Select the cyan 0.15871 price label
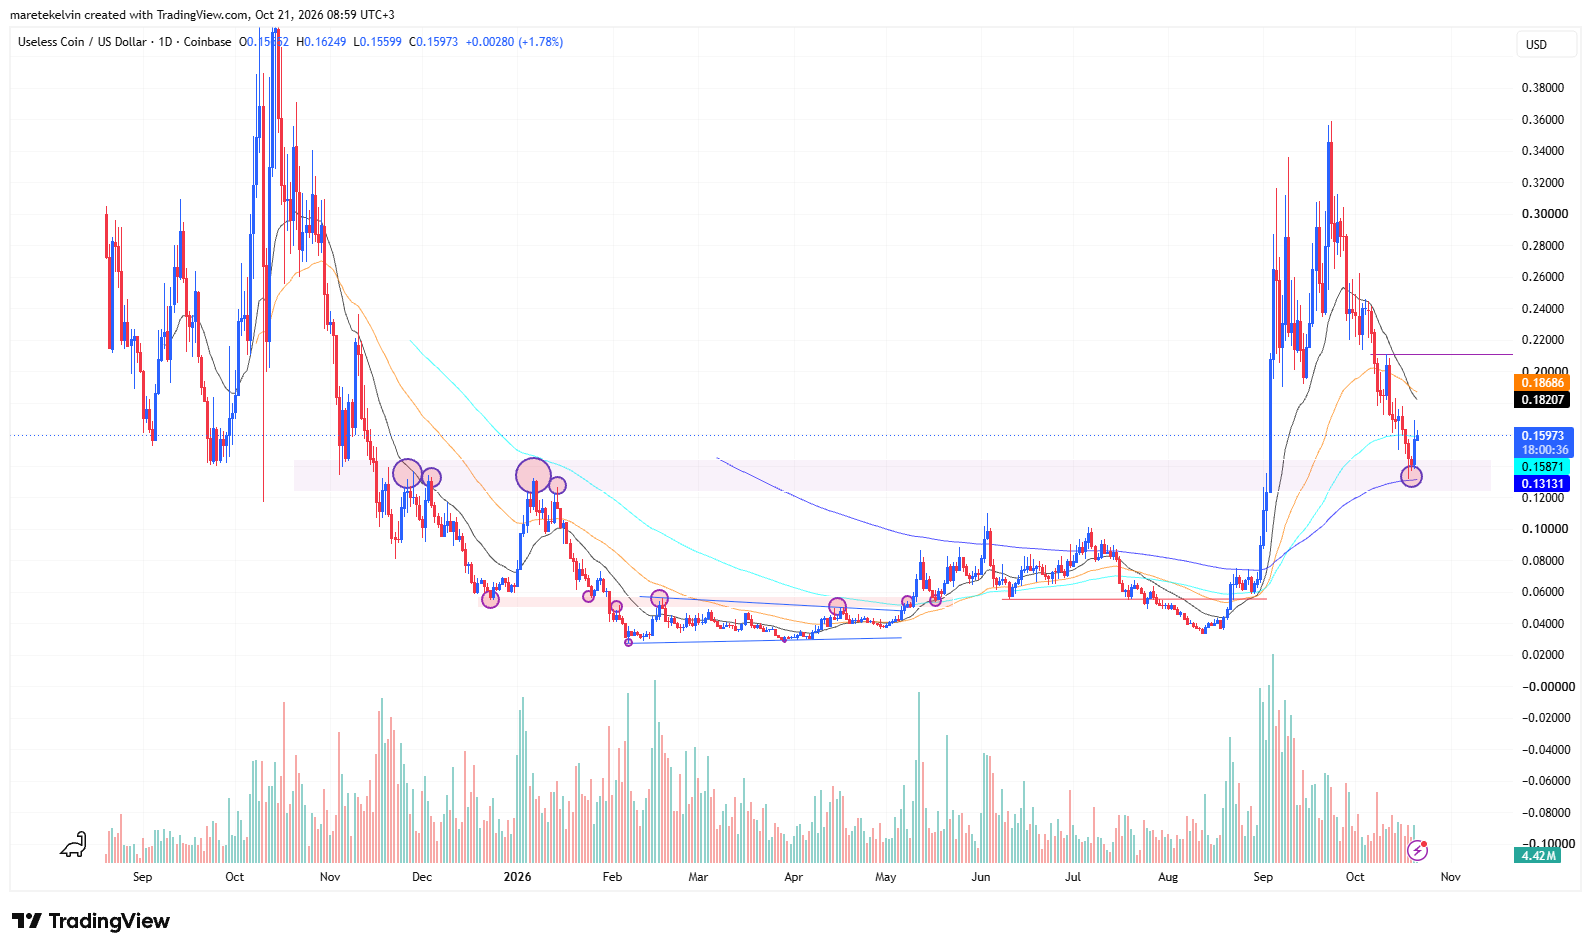The height and width of the screenshot is (951, 1591). (1542, 467)
